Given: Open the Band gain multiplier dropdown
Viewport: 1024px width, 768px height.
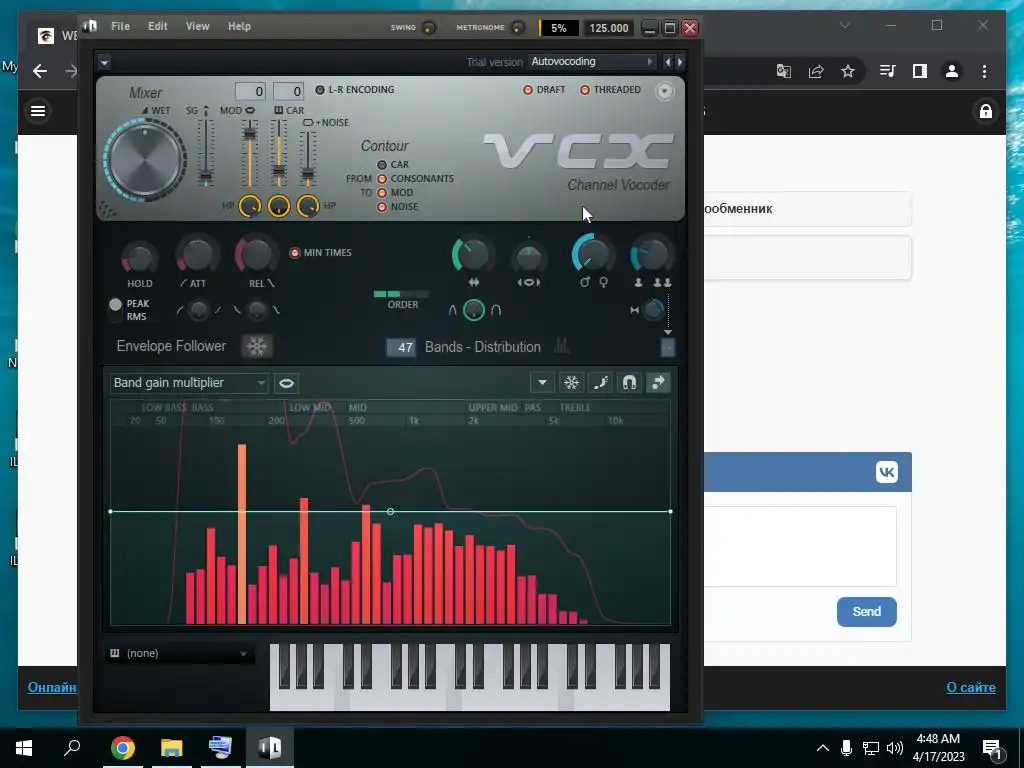Looking at the screenshot, I should pos(188,383).
